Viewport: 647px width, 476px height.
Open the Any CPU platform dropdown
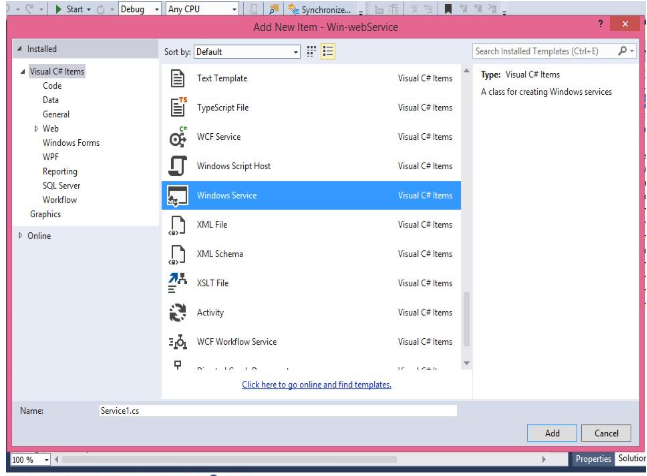[202, 9]
